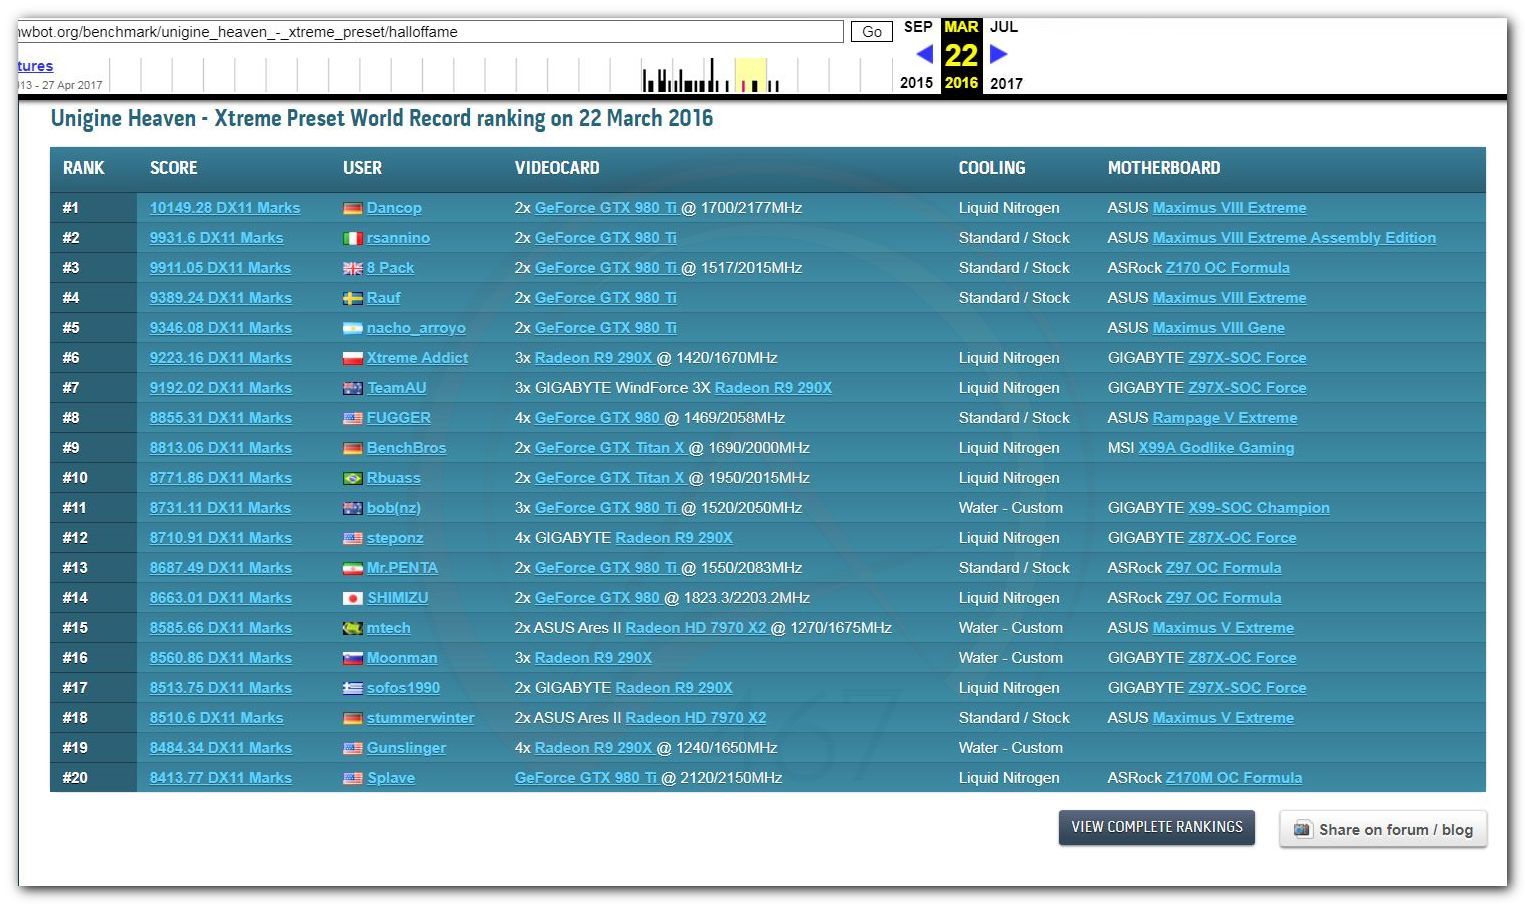Image resolution: width=1525 pixels, height=904 pixels.
Task: Select the 2015 year in Wayback timeline
Action: [x=916, y=83]
